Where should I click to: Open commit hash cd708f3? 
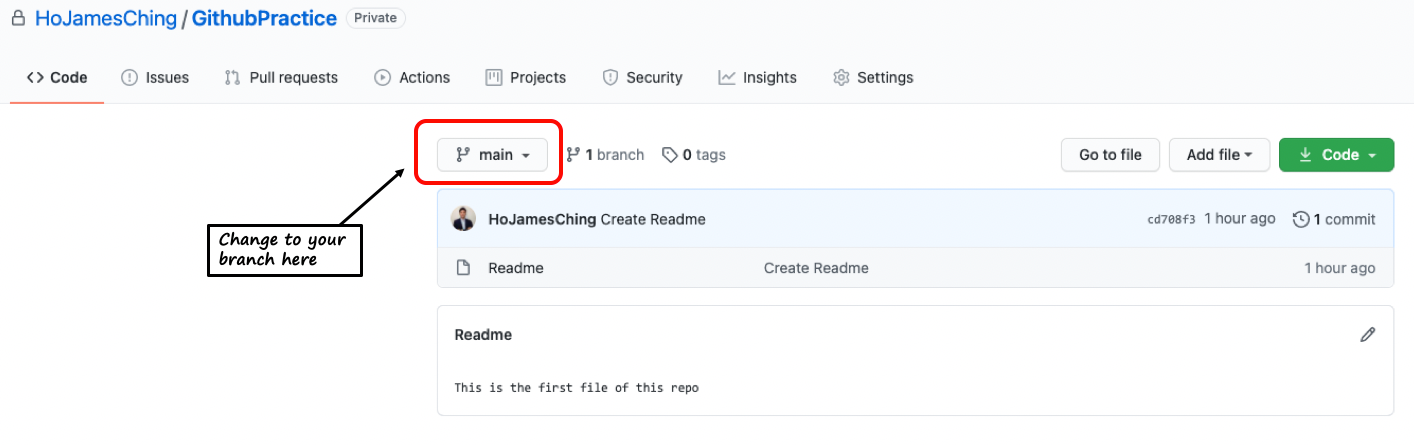point(1171,219)
